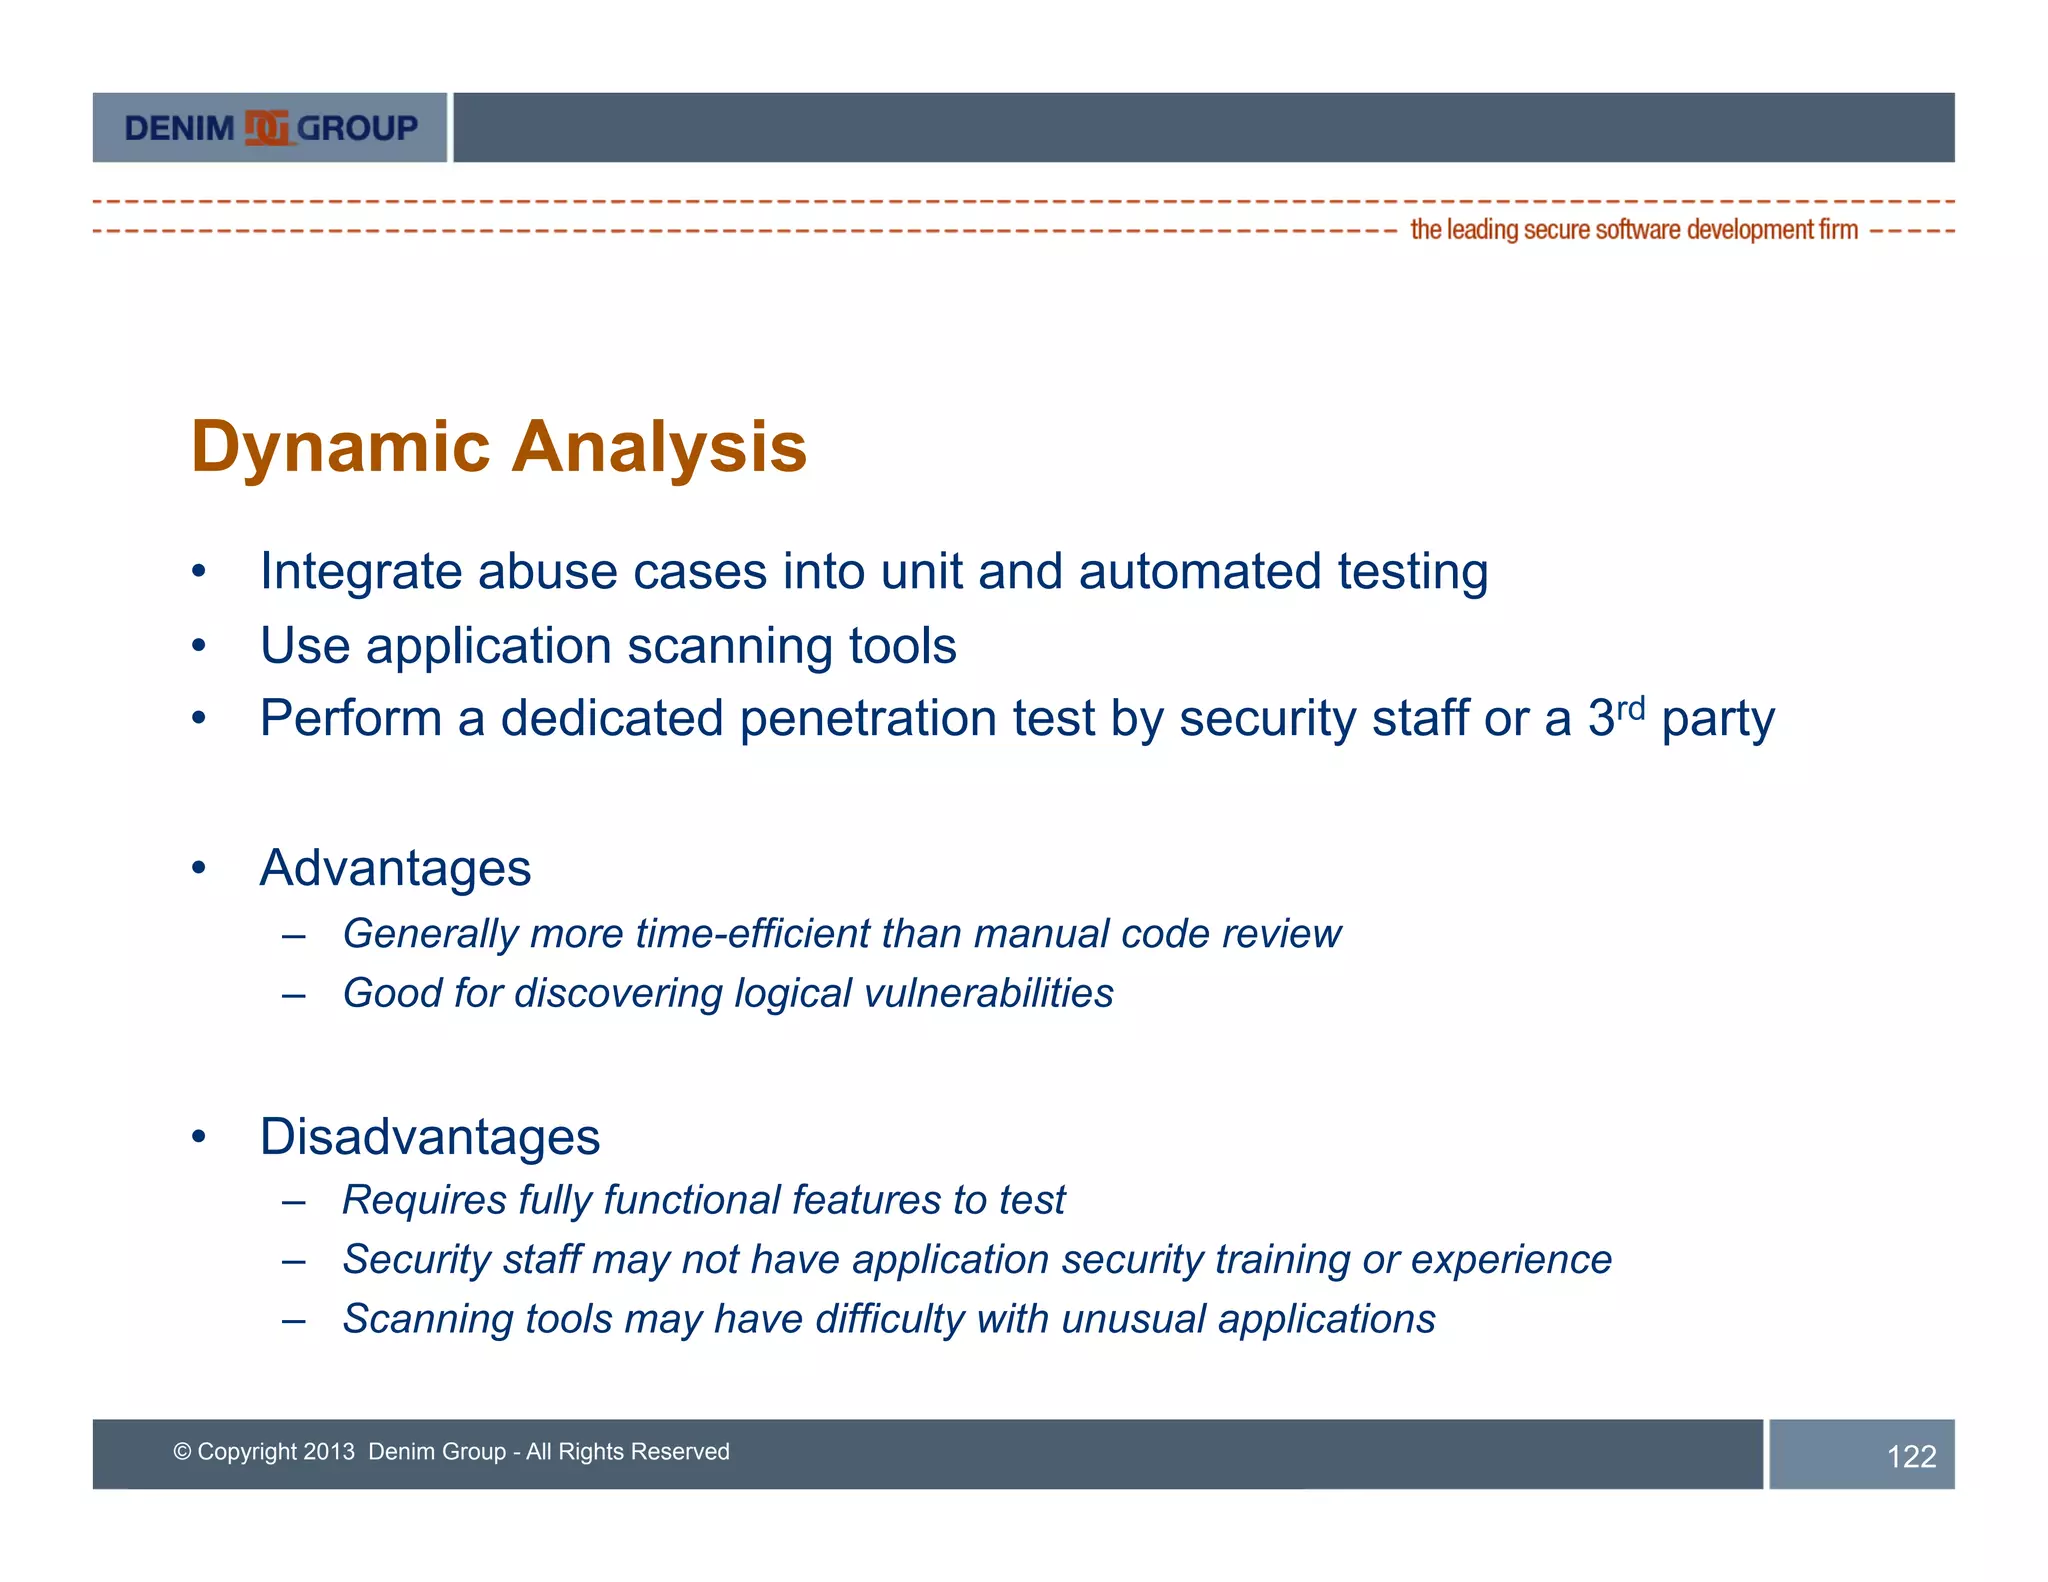This screenshot has height=1582, width=2048.
Task: Click 'Good for discovering logical vulnerabilities' line
Action: pyautogui.click(x=727, y=994)
